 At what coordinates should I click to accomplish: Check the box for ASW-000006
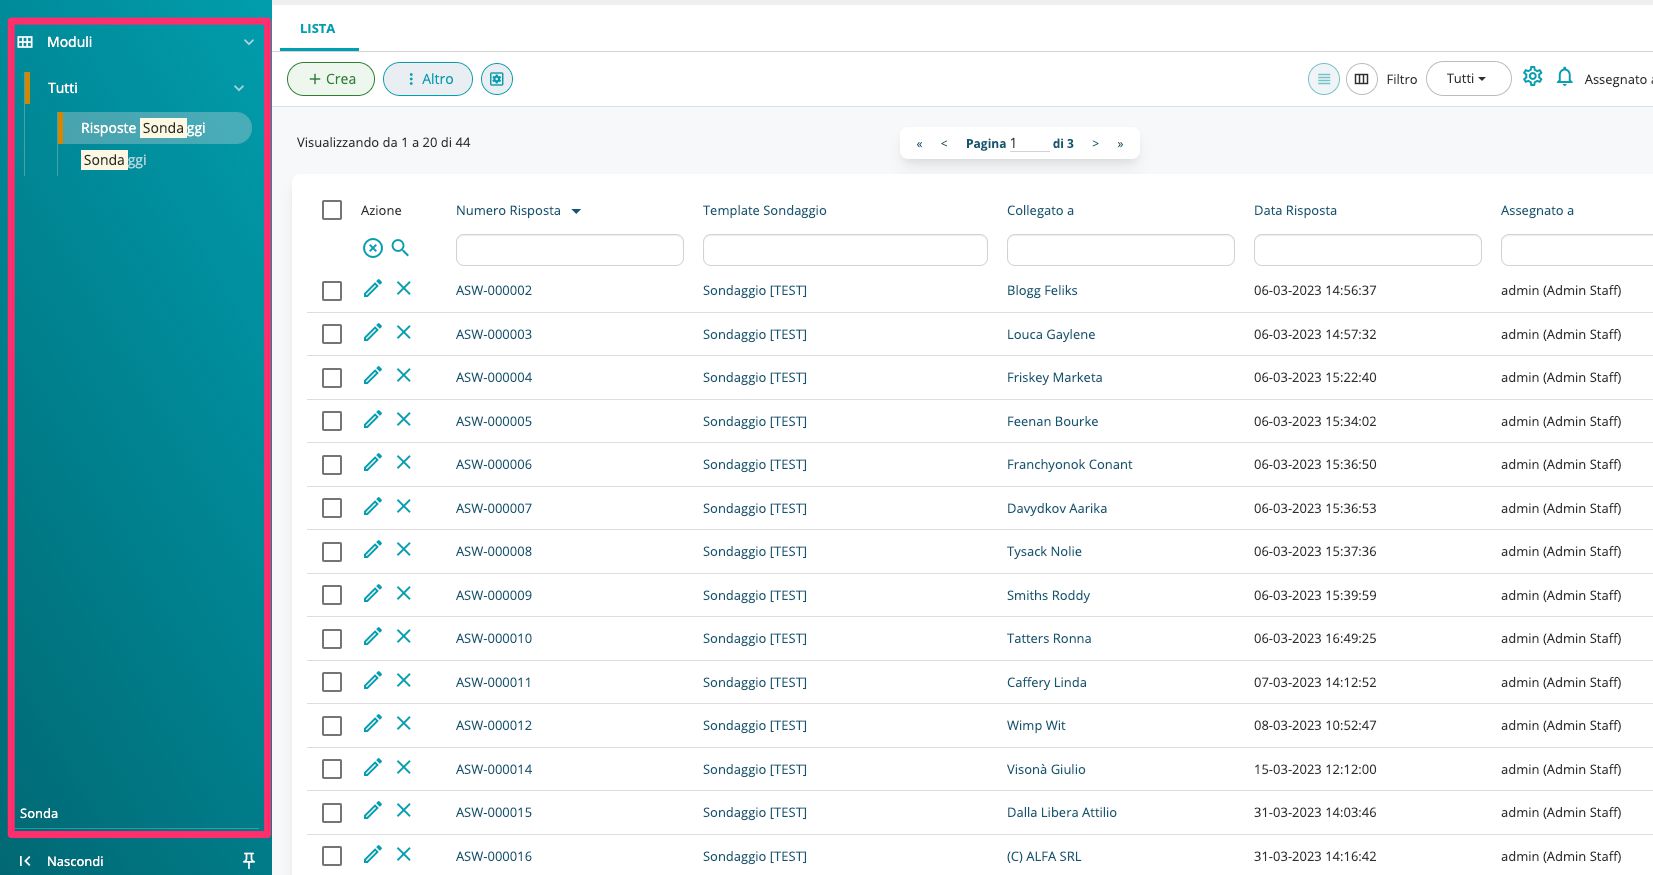tap(332, 465)
